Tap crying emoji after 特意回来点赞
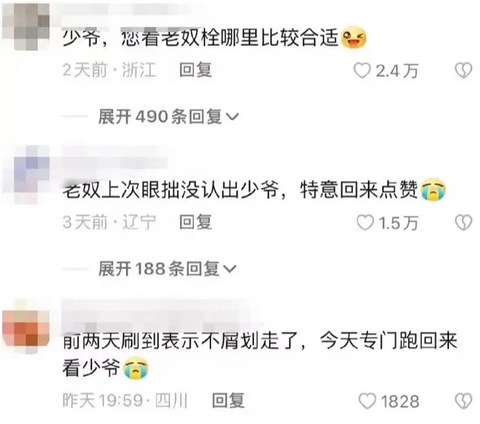 (433, 189)
